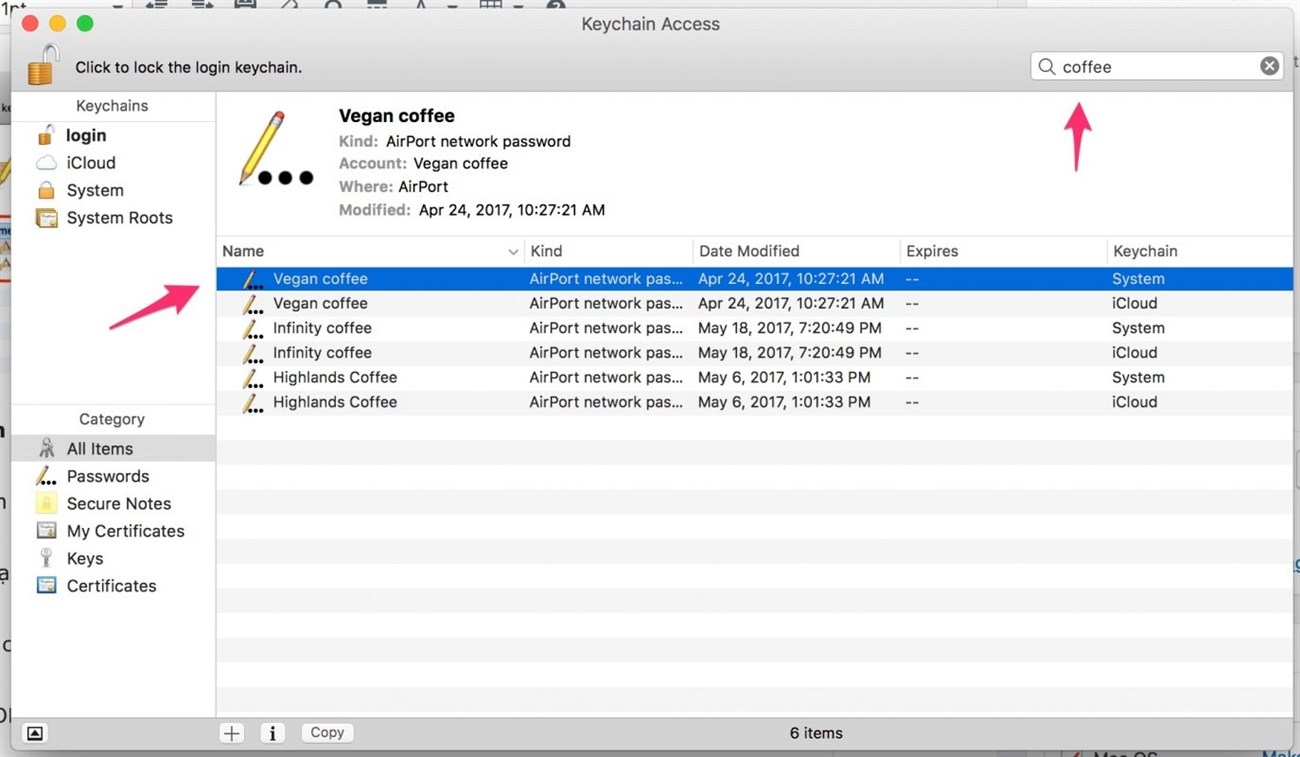Open the Secure Notes category
1300x757 pixels.
118,504
